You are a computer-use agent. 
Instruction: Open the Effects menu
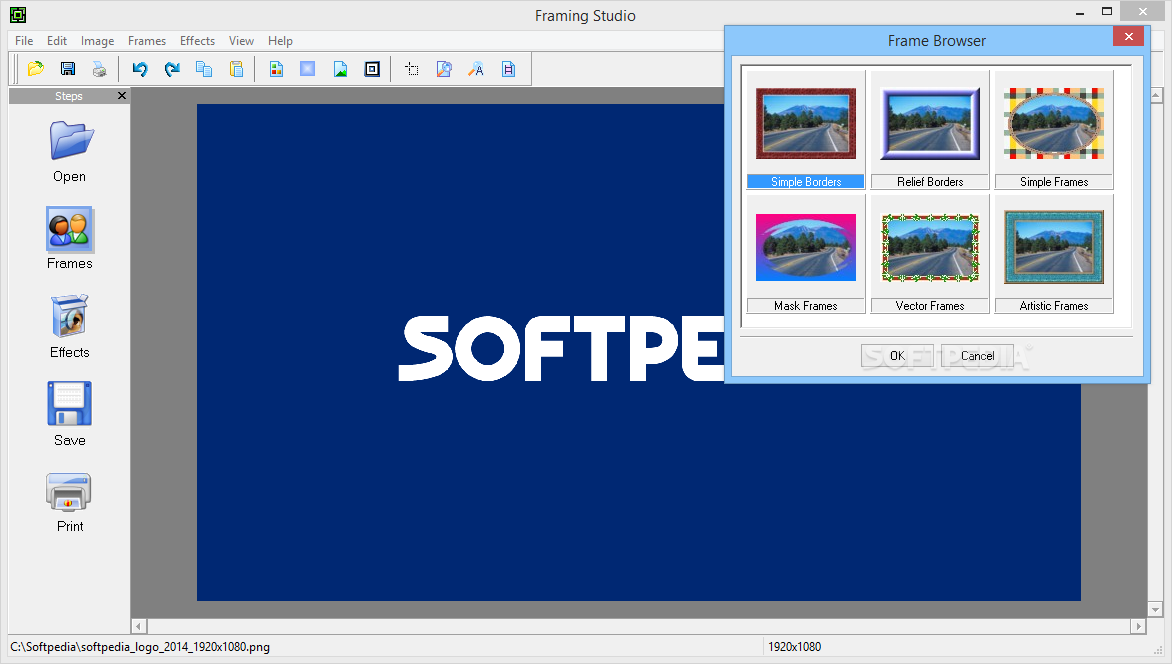(197, 40)
